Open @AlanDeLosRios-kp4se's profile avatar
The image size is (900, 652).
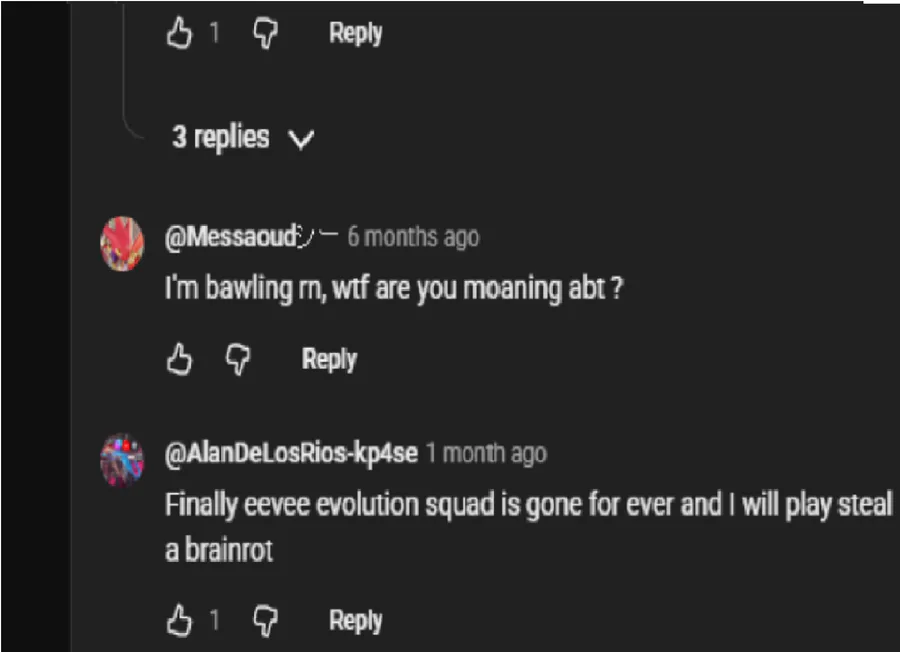122,459
